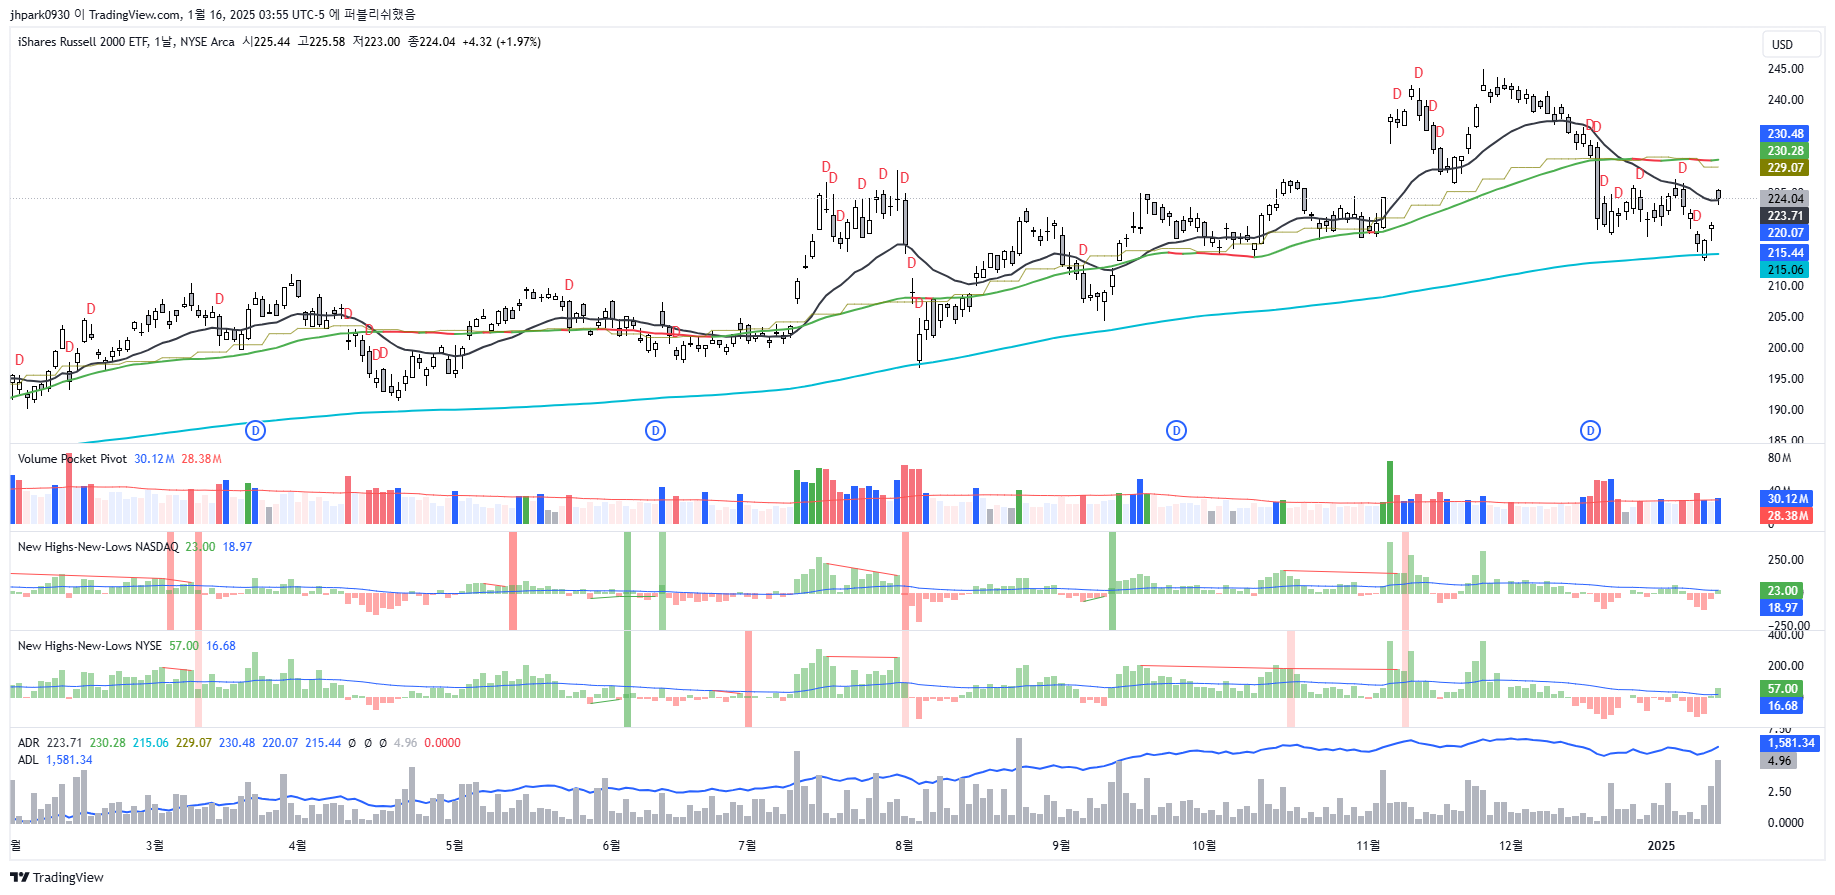The image size is (1835, 895).
Task: Click the 18.97 NASDAQ axis label
Action: click(1782, 608)
